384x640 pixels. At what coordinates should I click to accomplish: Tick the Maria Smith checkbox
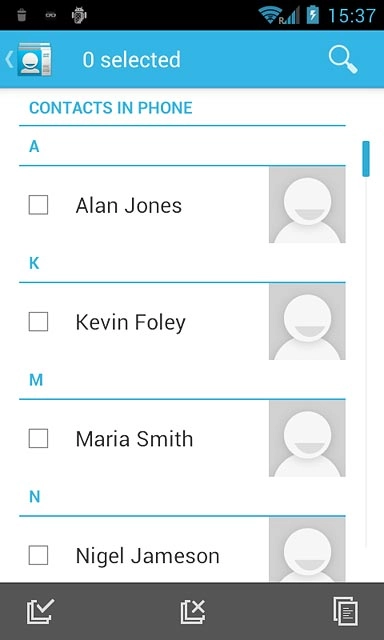click(38, 438)
